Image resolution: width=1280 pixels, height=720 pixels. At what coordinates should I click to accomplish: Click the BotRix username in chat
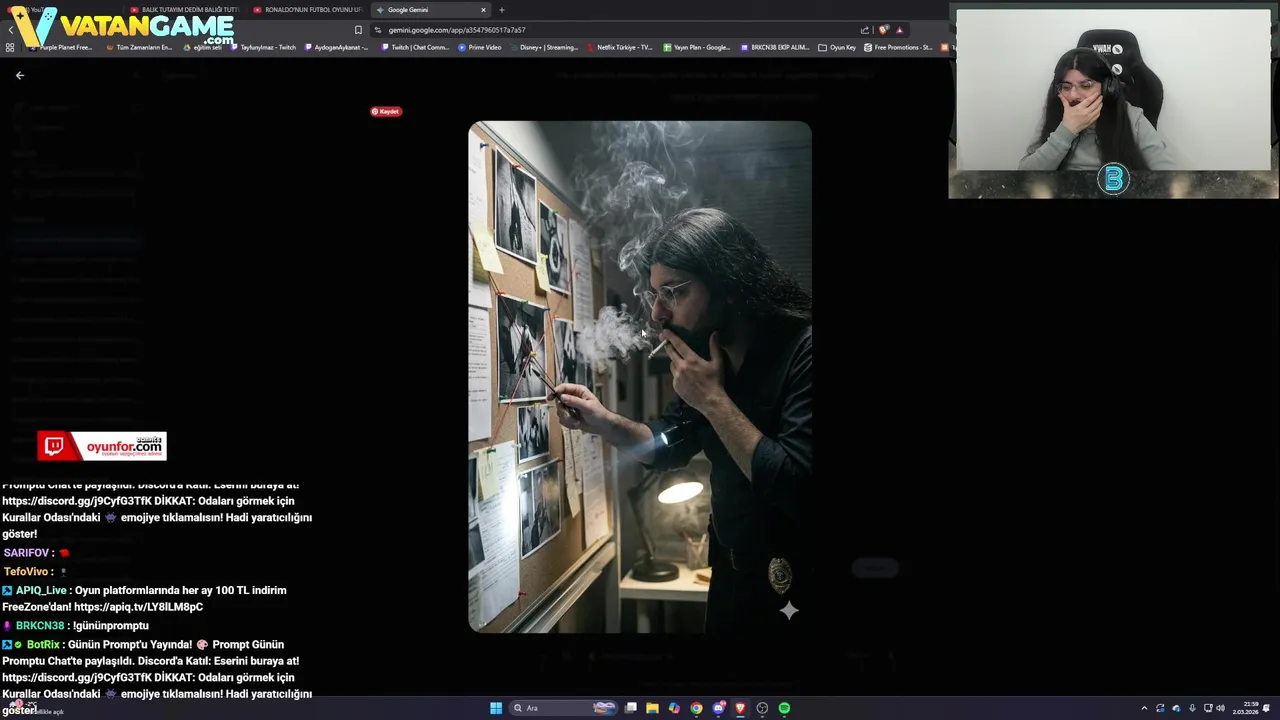pos(43,645)
